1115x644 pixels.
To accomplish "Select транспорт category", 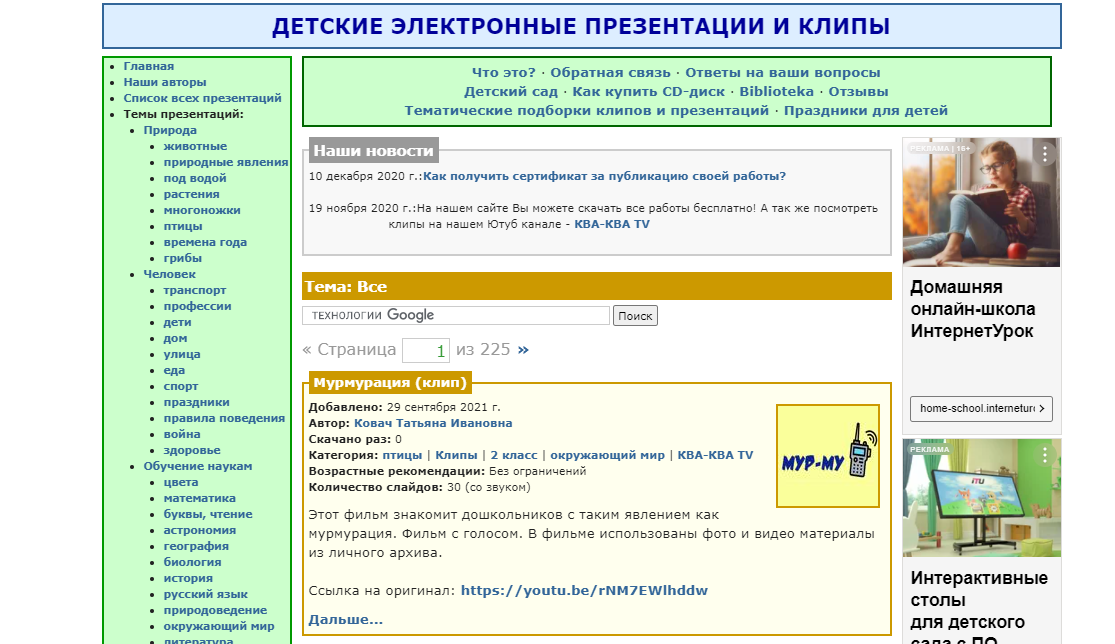I will 195,290.
